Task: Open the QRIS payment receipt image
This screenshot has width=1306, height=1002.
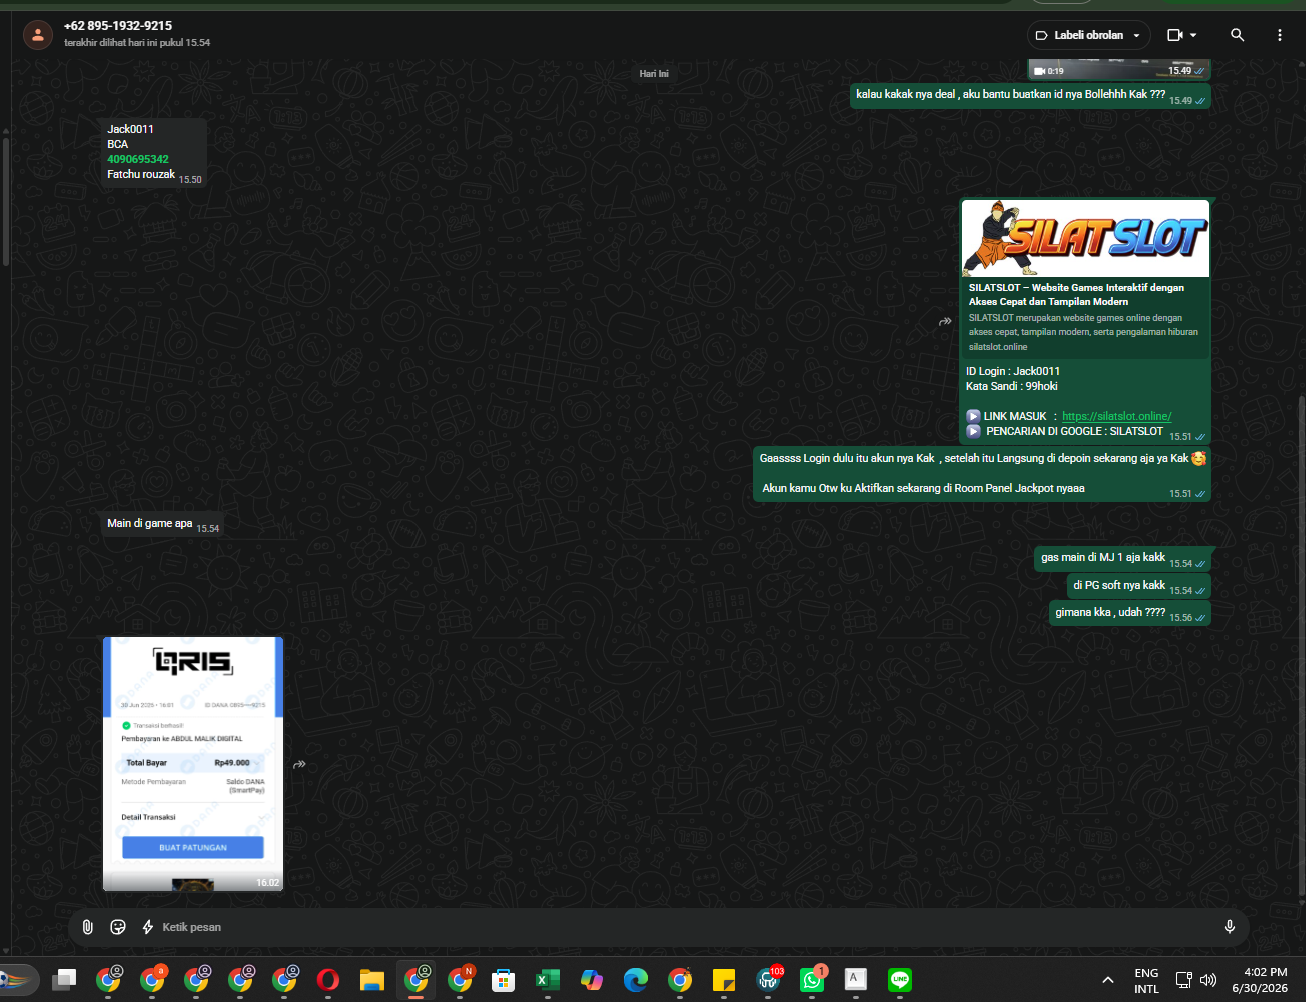Action: pos(193,763)
